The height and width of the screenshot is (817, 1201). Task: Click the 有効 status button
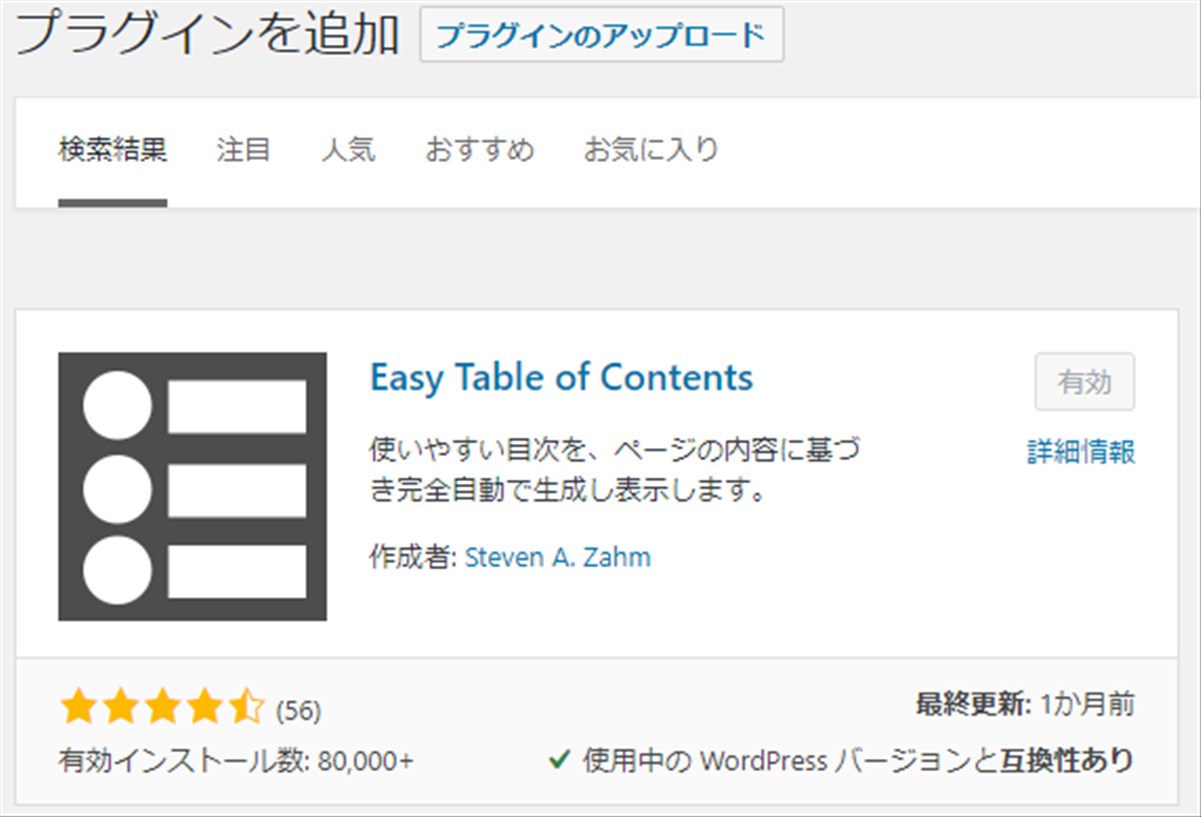[x=1084, y=382]
